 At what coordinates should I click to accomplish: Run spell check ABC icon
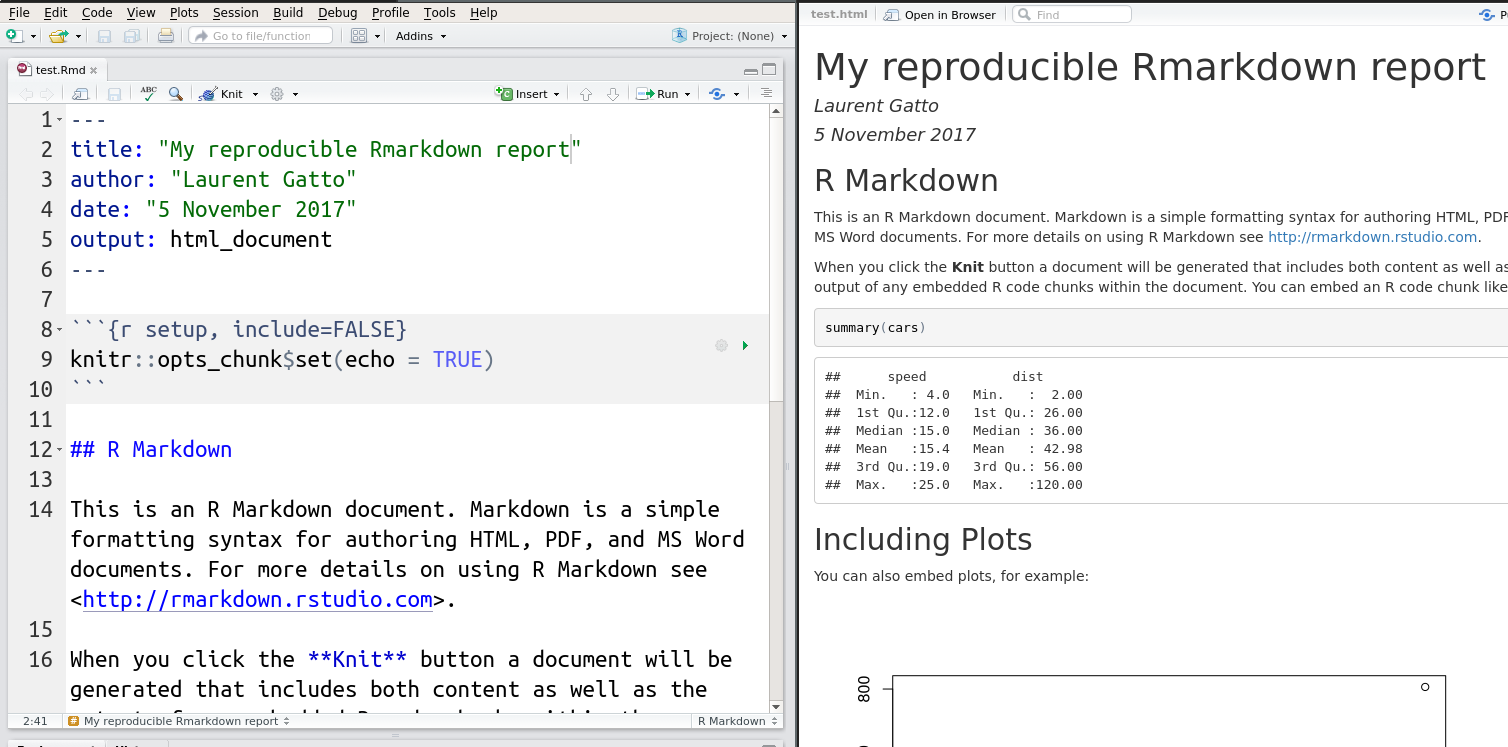click(148, 93)
